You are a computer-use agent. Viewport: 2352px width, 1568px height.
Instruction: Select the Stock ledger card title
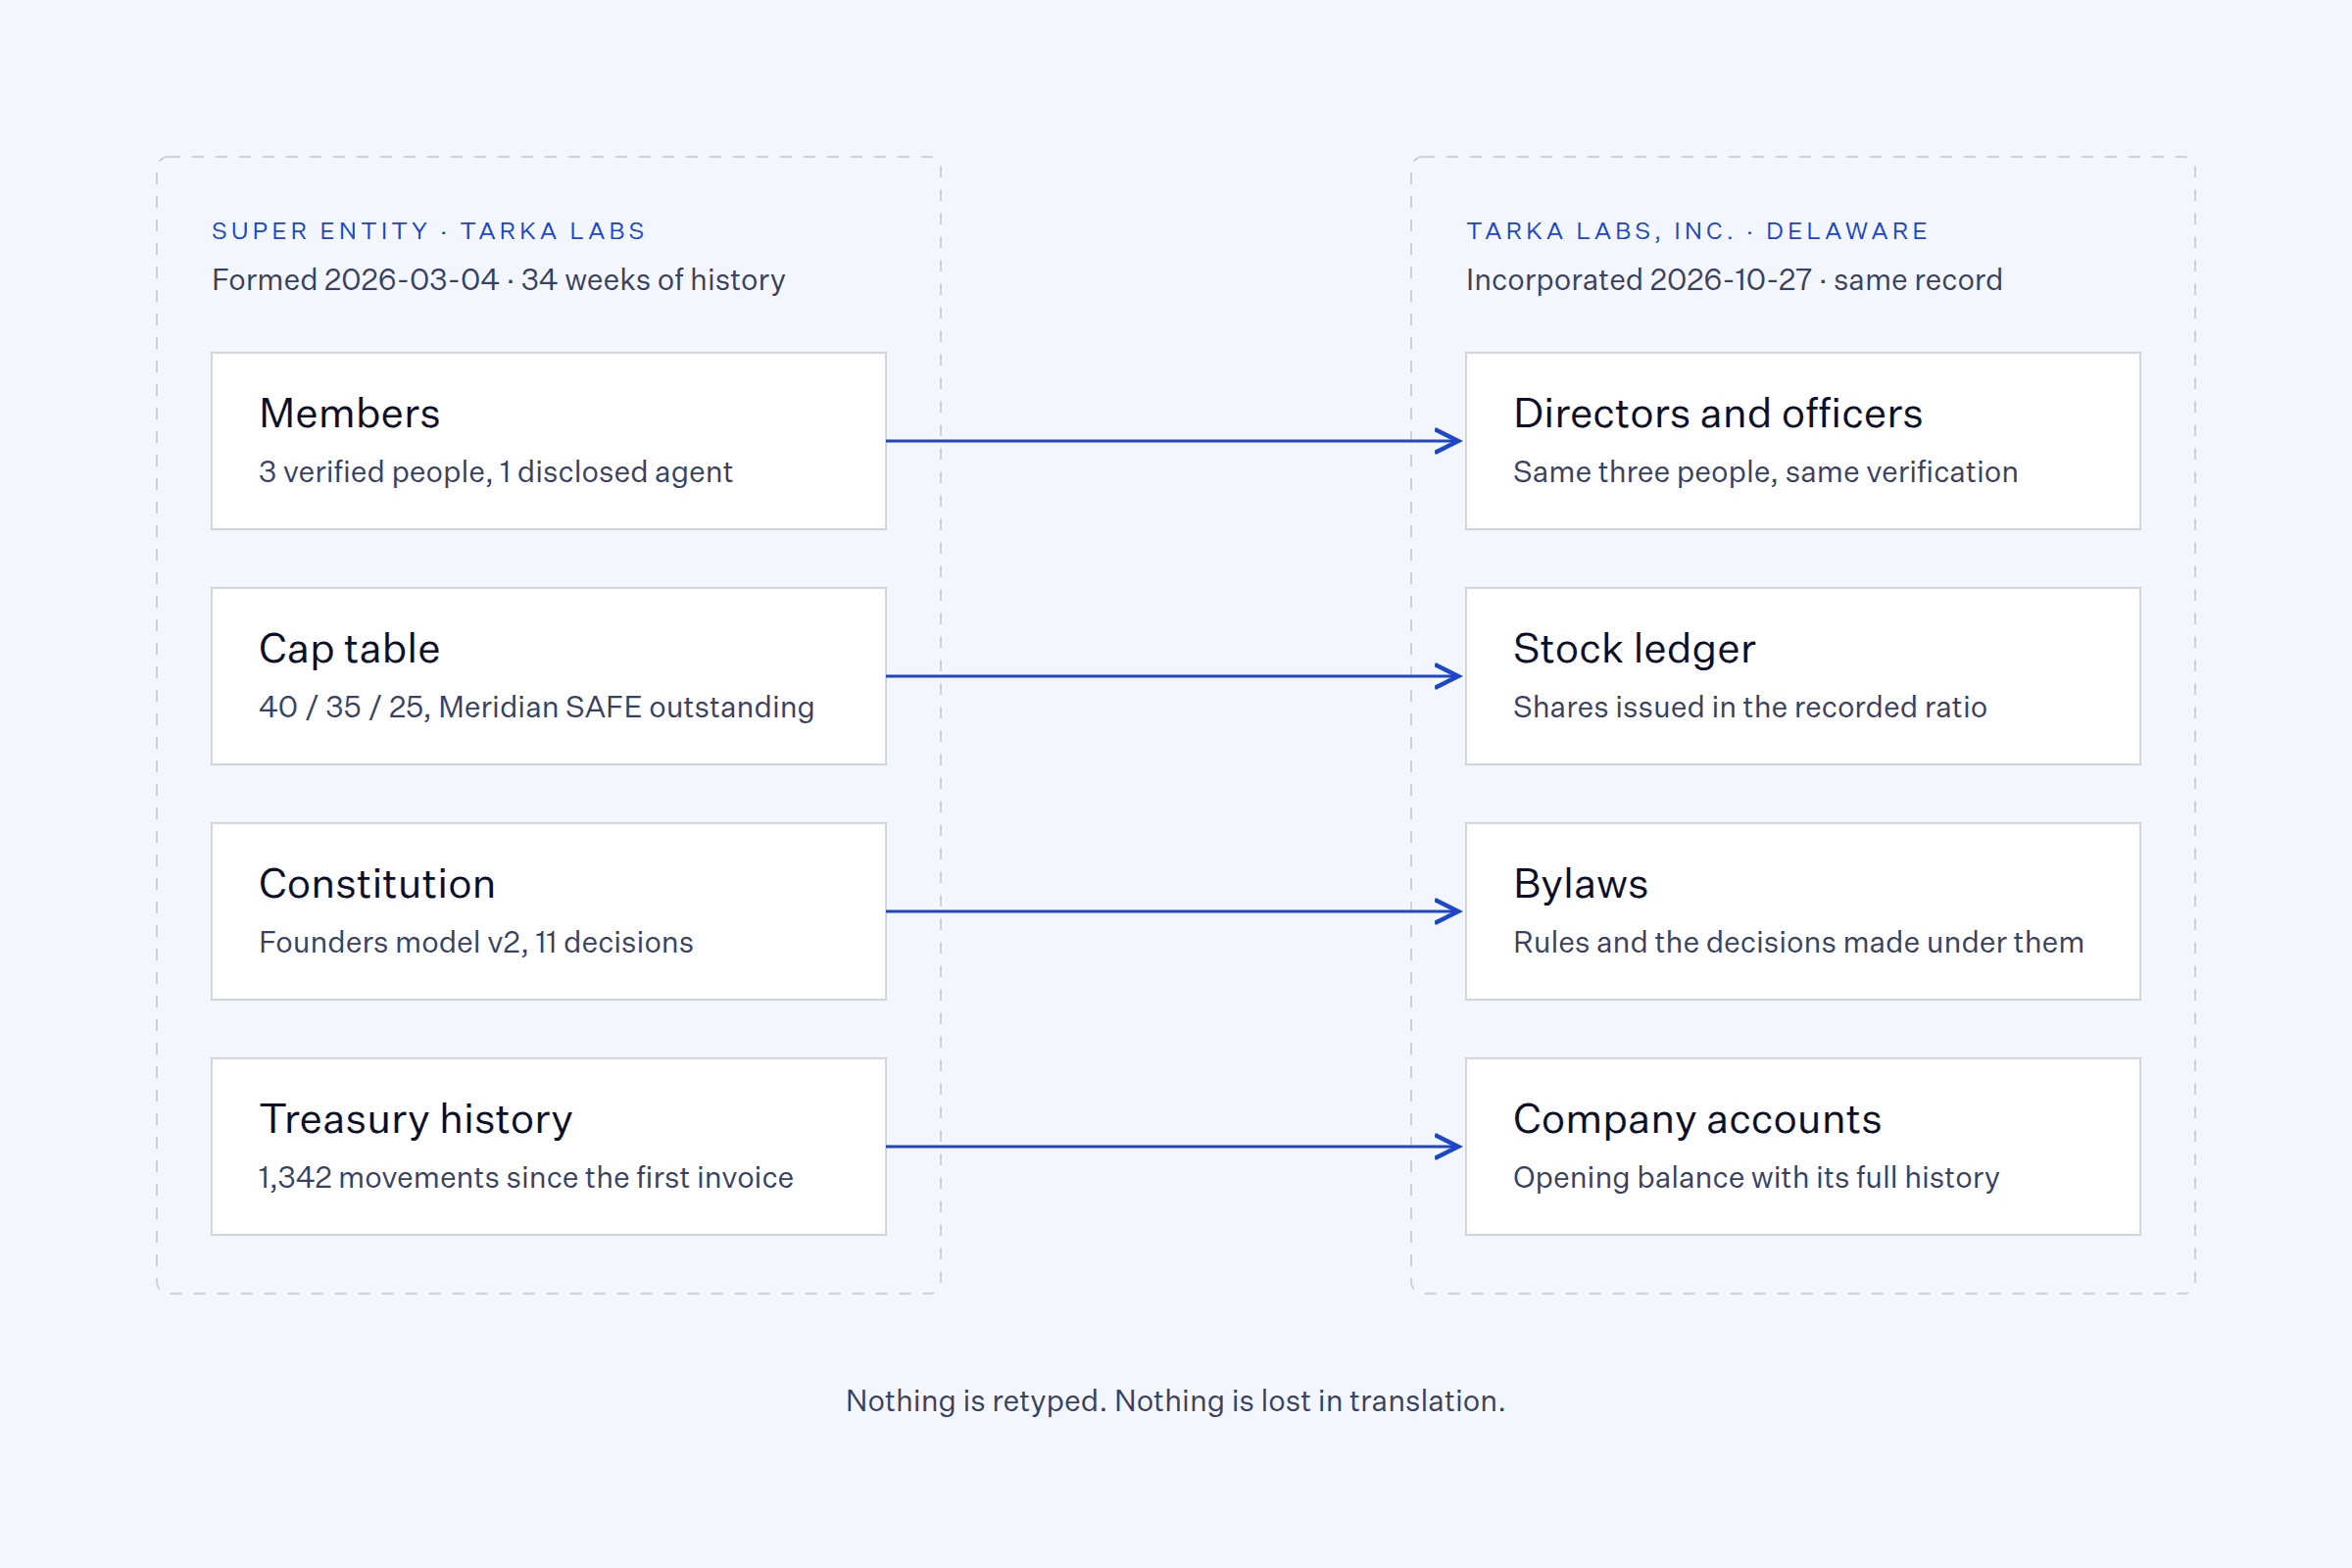point(1634,649)
